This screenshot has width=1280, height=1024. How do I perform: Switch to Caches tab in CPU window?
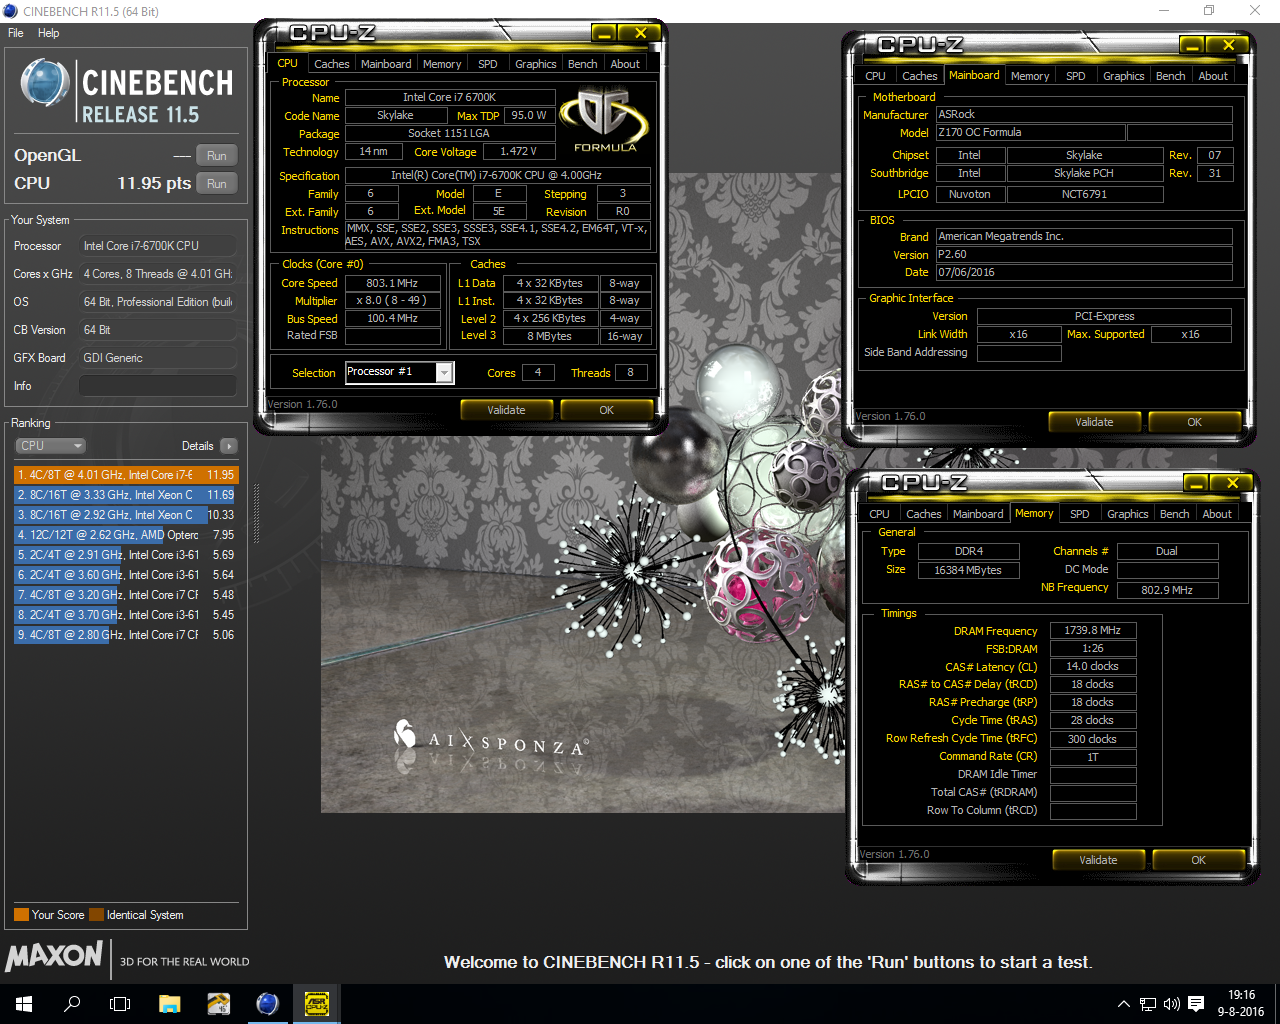332,64
